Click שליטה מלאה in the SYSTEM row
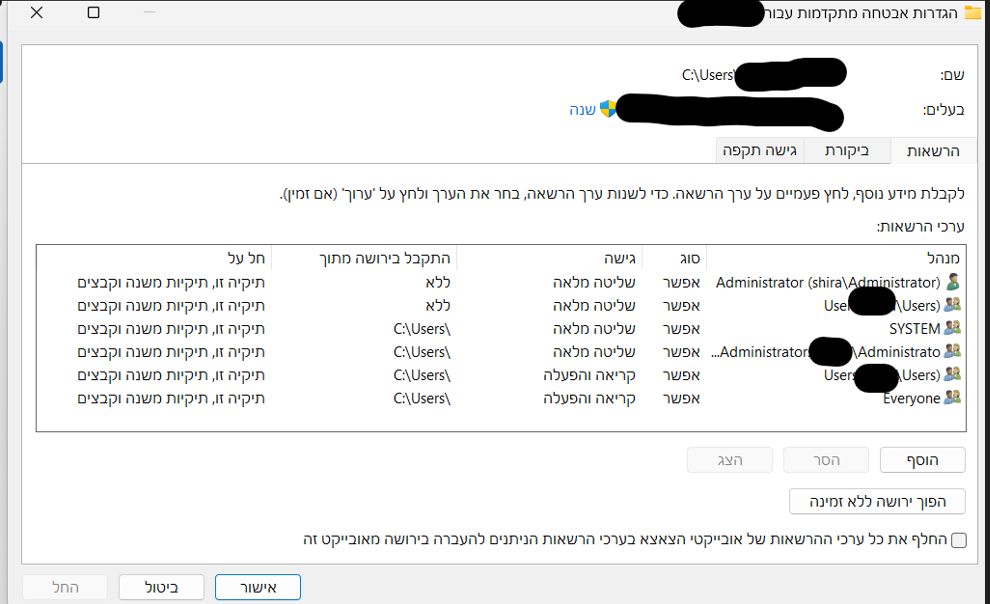The image size is (990, 604). pyautogui.click(x=594, y=328)
